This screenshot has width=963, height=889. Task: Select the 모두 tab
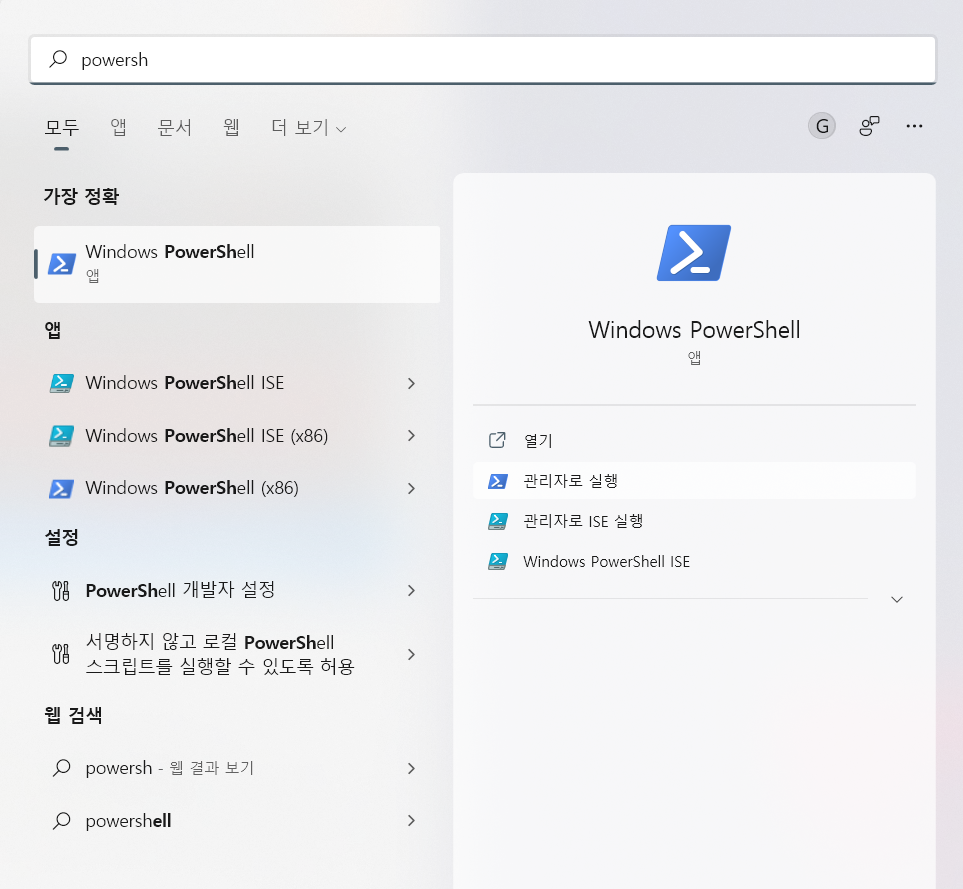tap(61, 128)
